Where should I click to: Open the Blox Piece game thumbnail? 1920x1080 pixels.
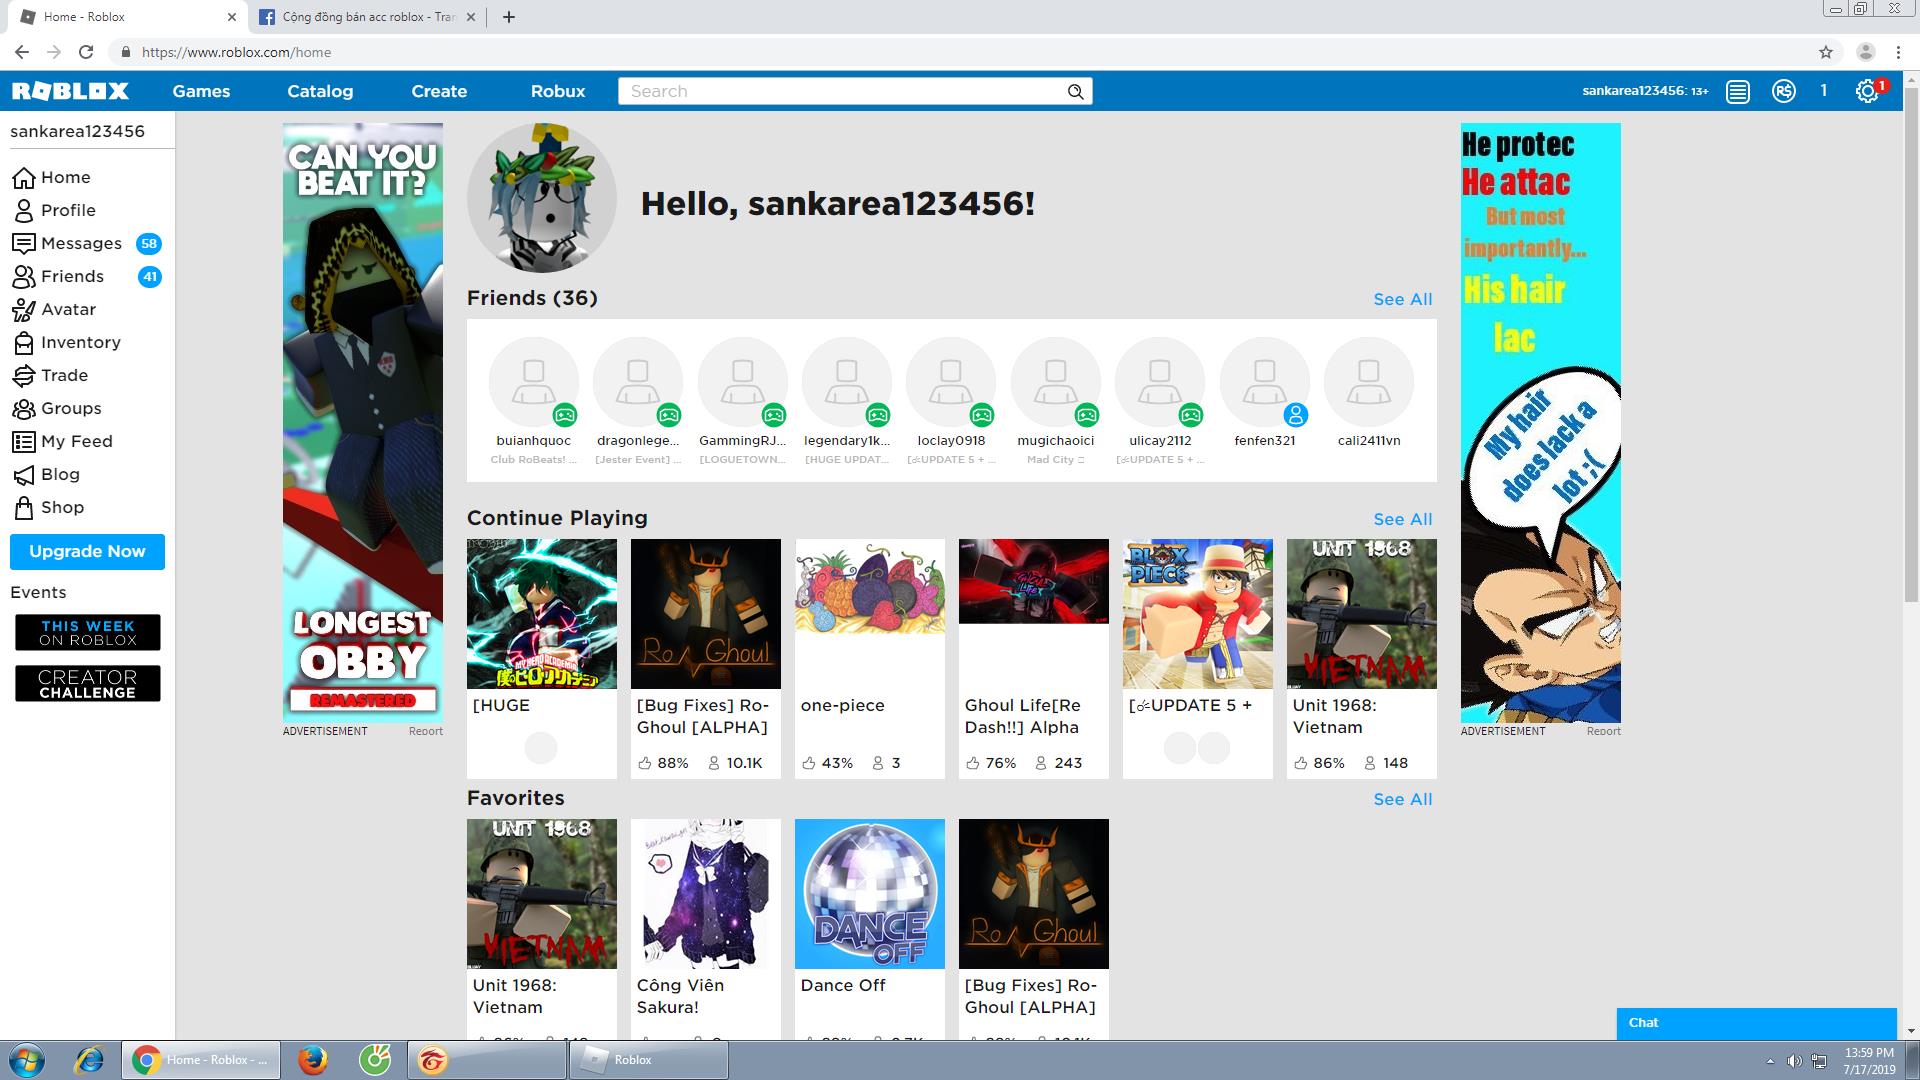[1198, 614]
